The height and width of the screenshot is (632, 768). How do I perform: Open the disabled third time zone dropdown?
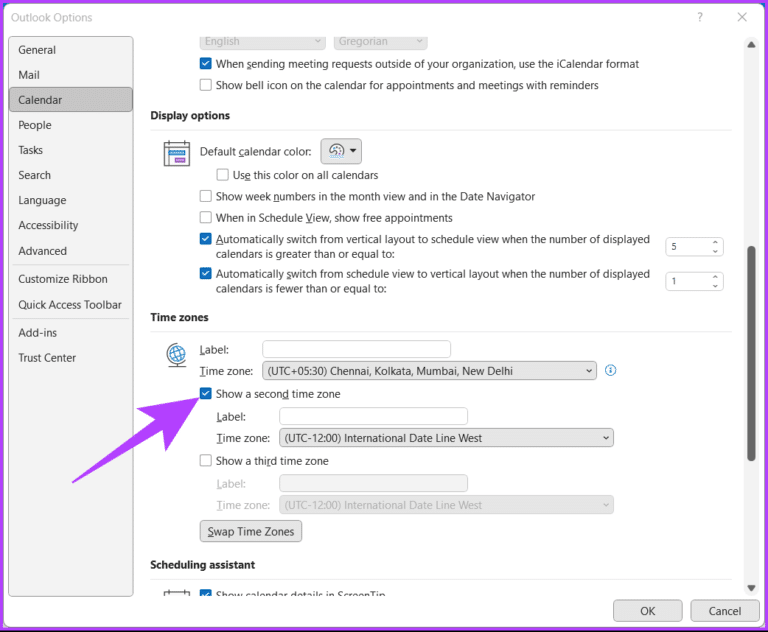click(x=446, y=505)
